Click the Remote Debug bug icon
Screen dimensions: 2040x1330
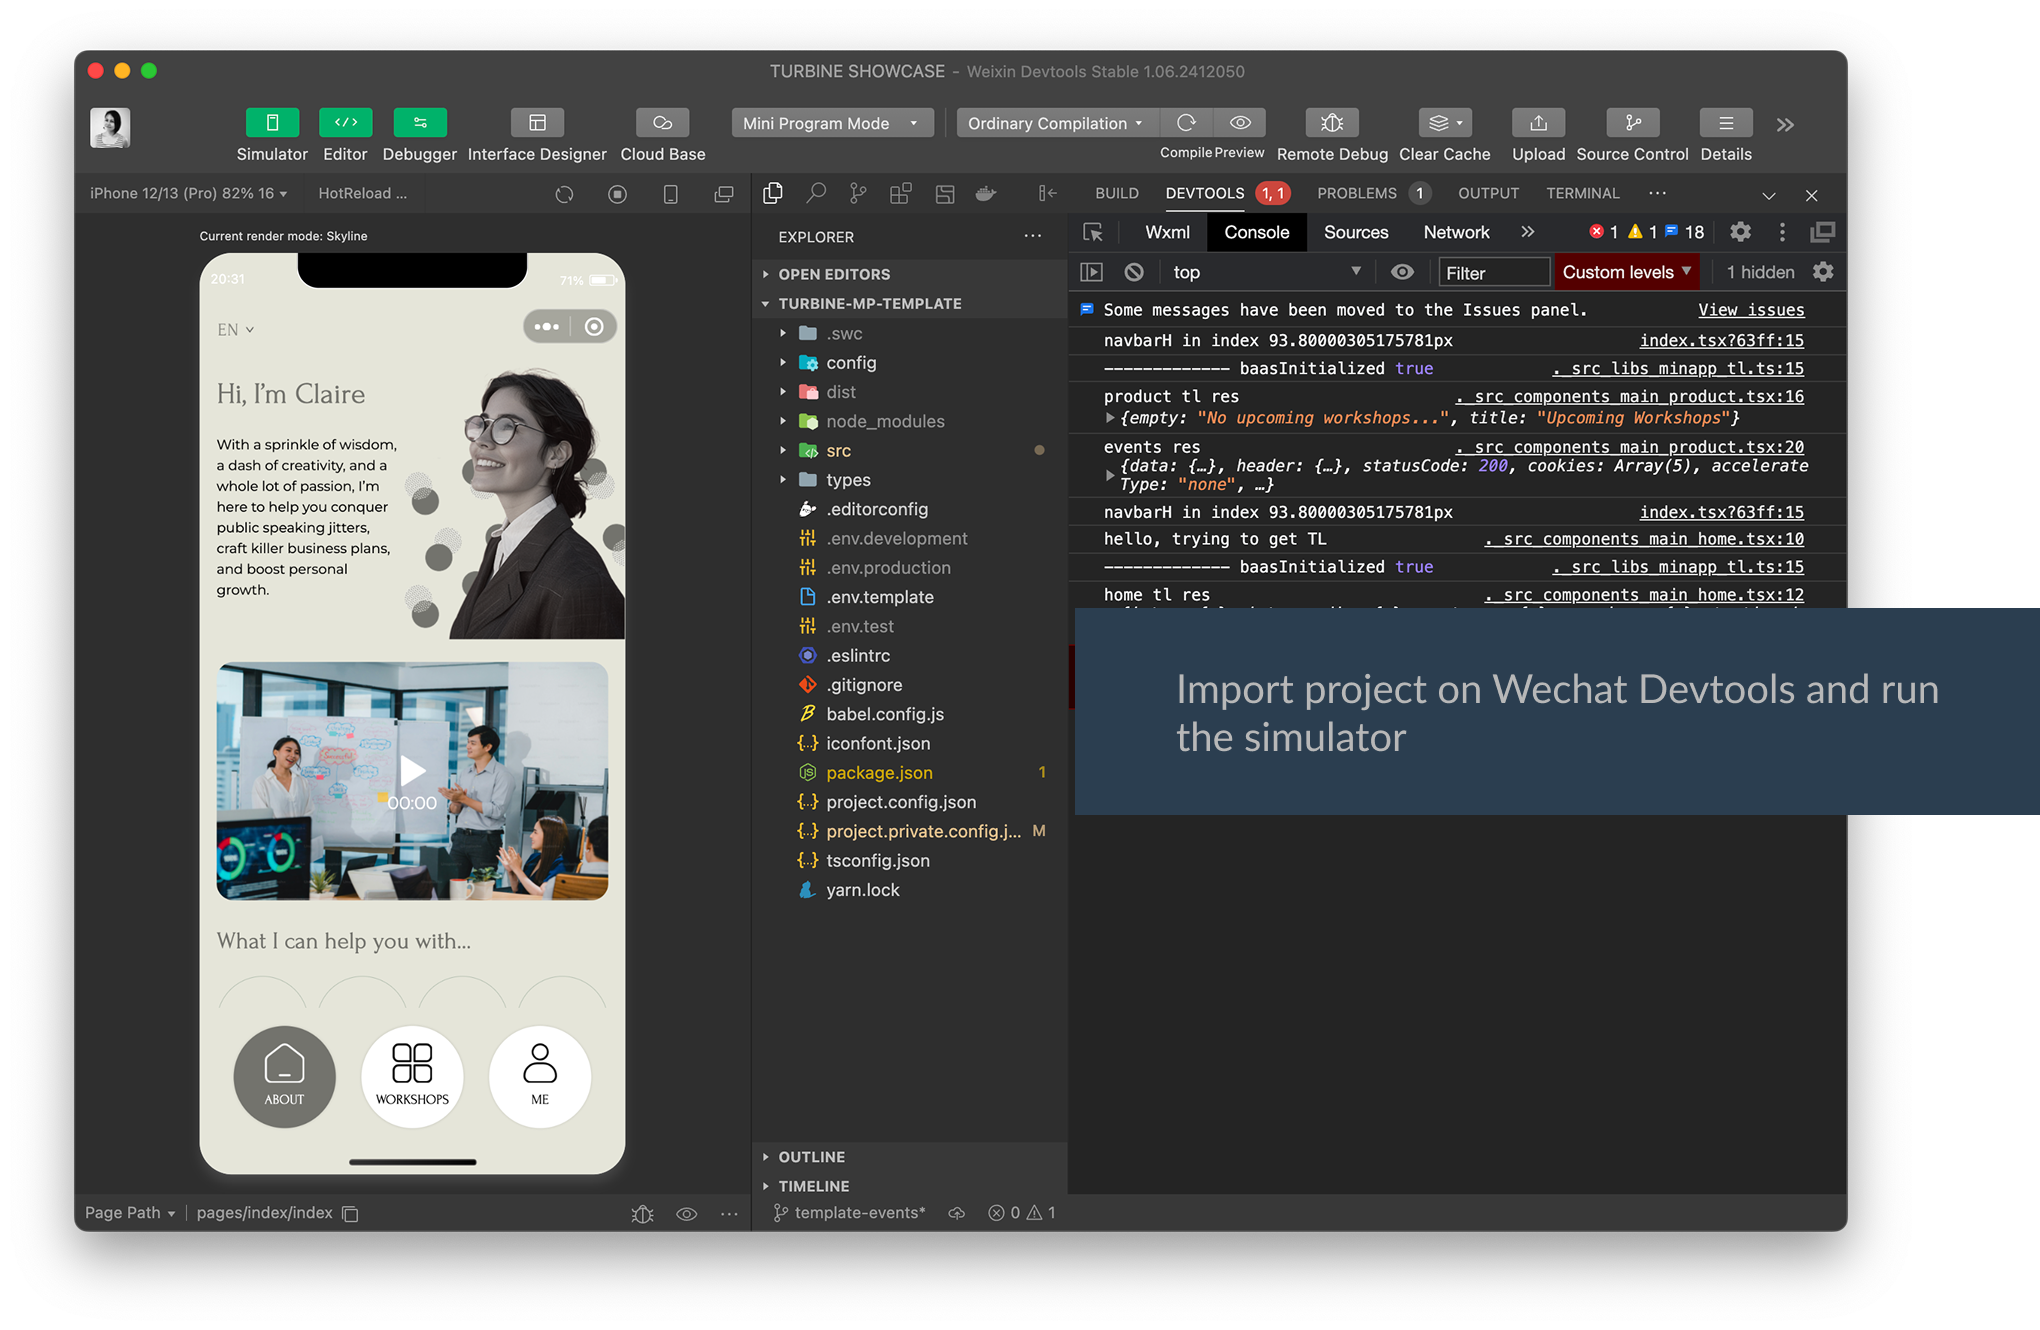(x=1331, y=123)
